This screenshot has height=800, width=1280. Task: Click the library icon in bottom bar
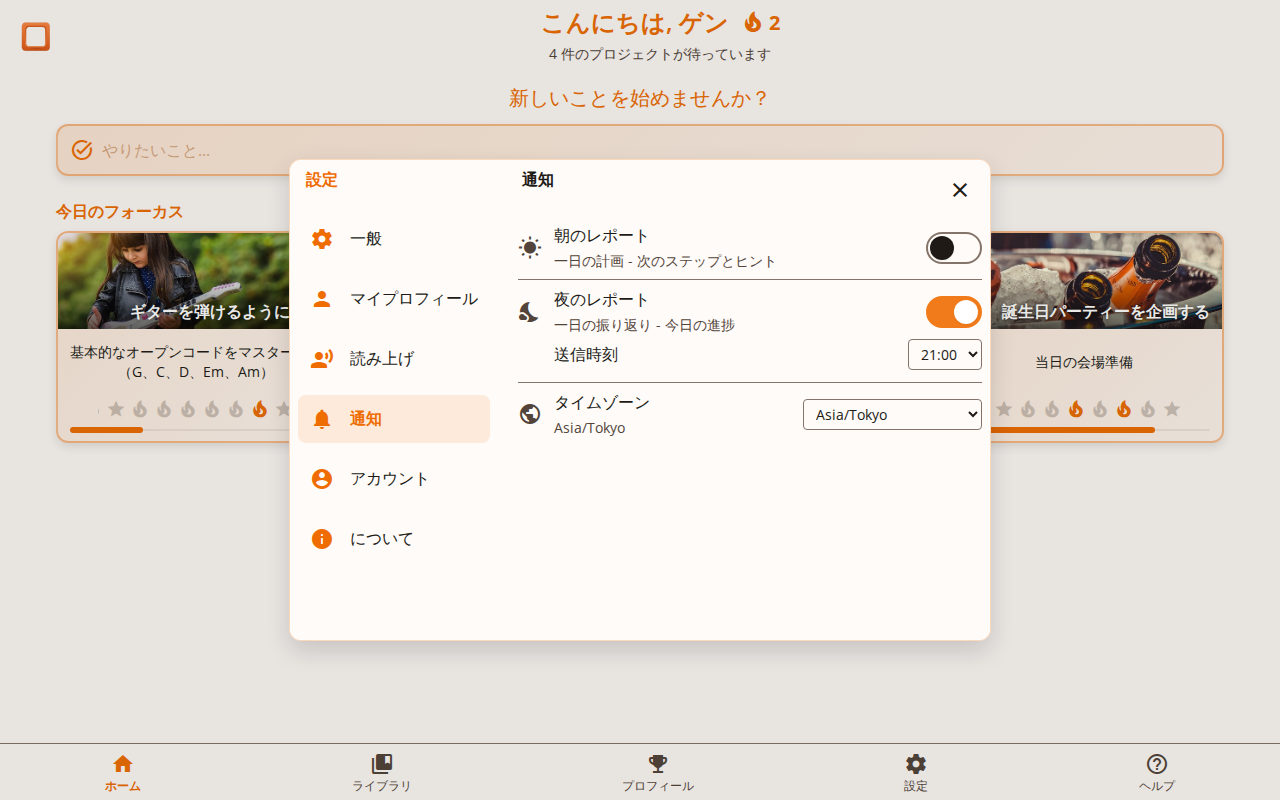pyautogui.click(x=382, y=764)
